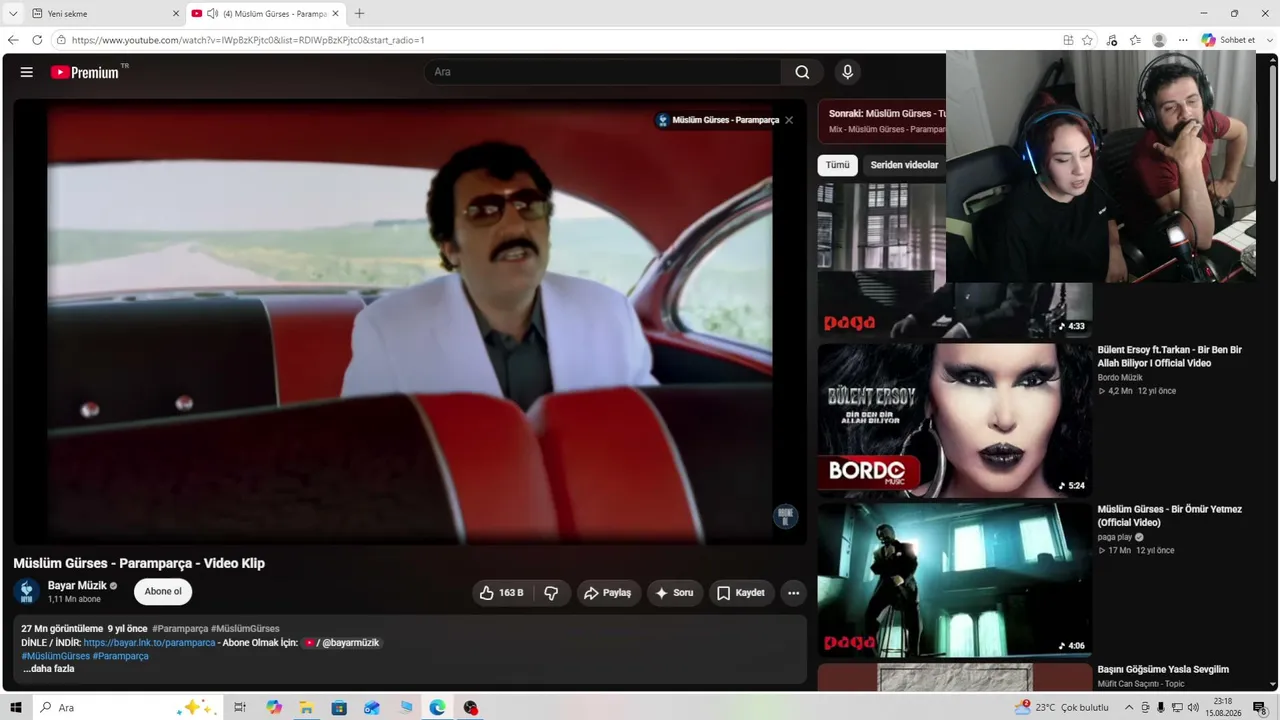Image resolution: width=1280 pixels, height=720 pixels.
Task: Open a new browser tab
Action: tap(359, 14)
